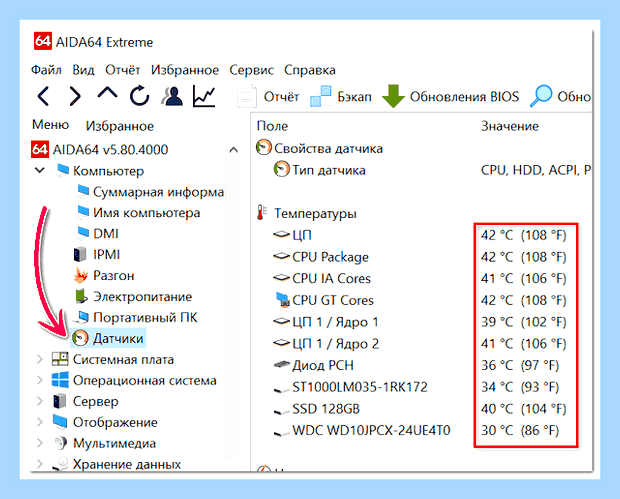Open the user profile toolbar icon

(172, 96)
